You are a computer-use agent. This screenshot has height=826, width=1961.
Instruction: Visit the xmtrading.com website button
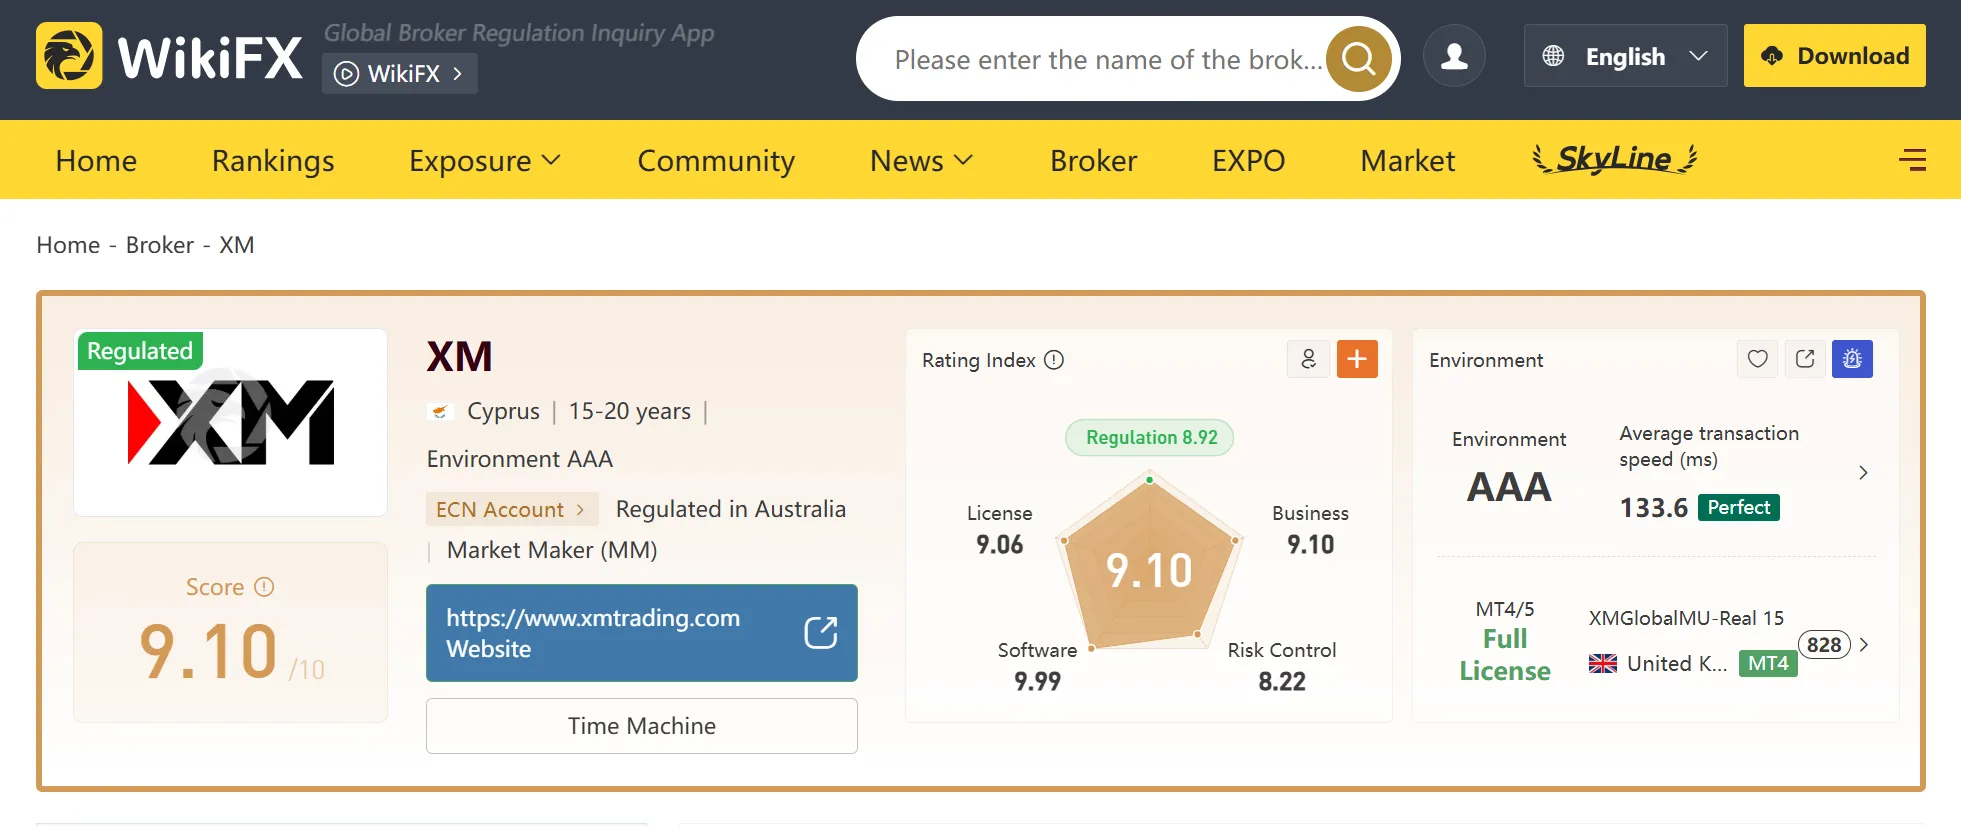click(642, 633)
